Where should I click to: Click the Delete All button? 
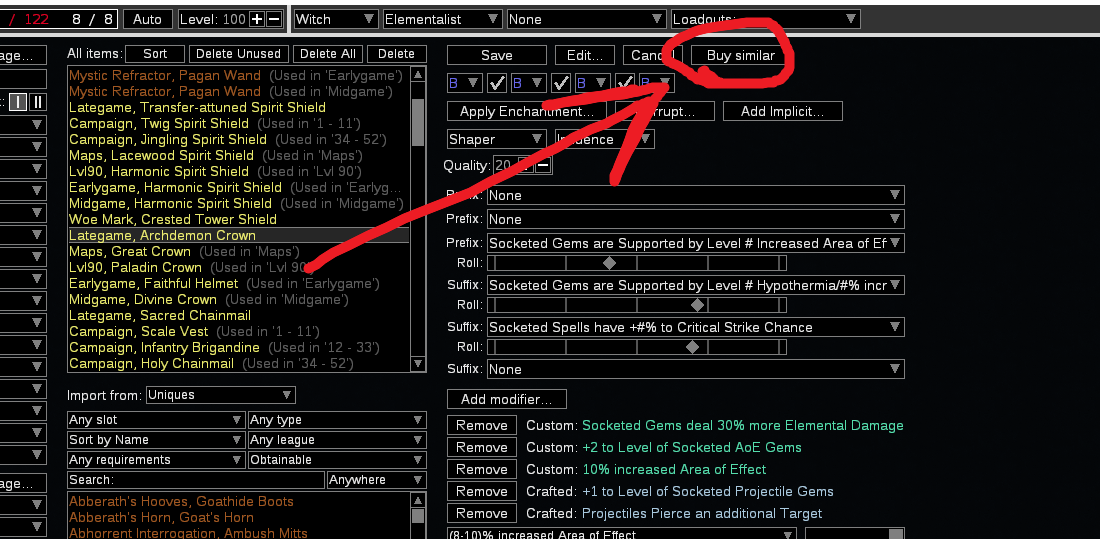[328, 53]
